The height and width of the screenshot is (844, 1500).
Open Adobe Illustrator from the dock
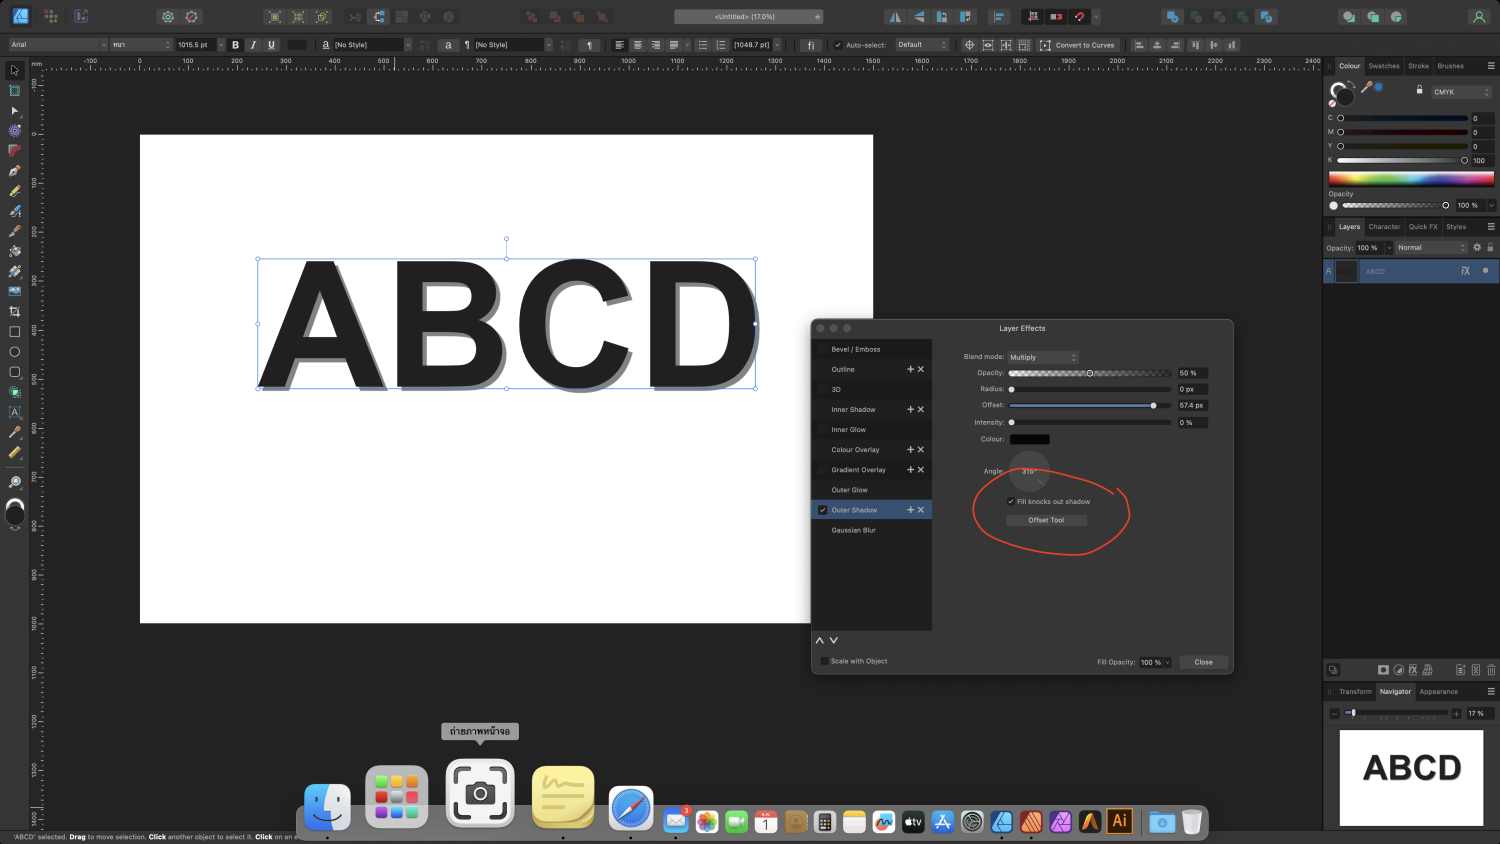click(x=1119, y=821)
